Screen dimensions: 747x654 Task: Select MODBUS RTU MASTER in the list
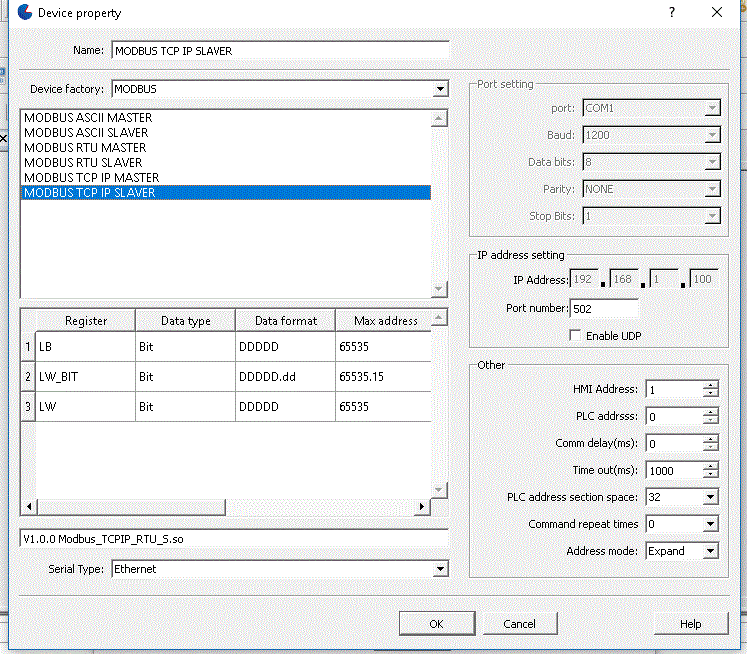226,148
